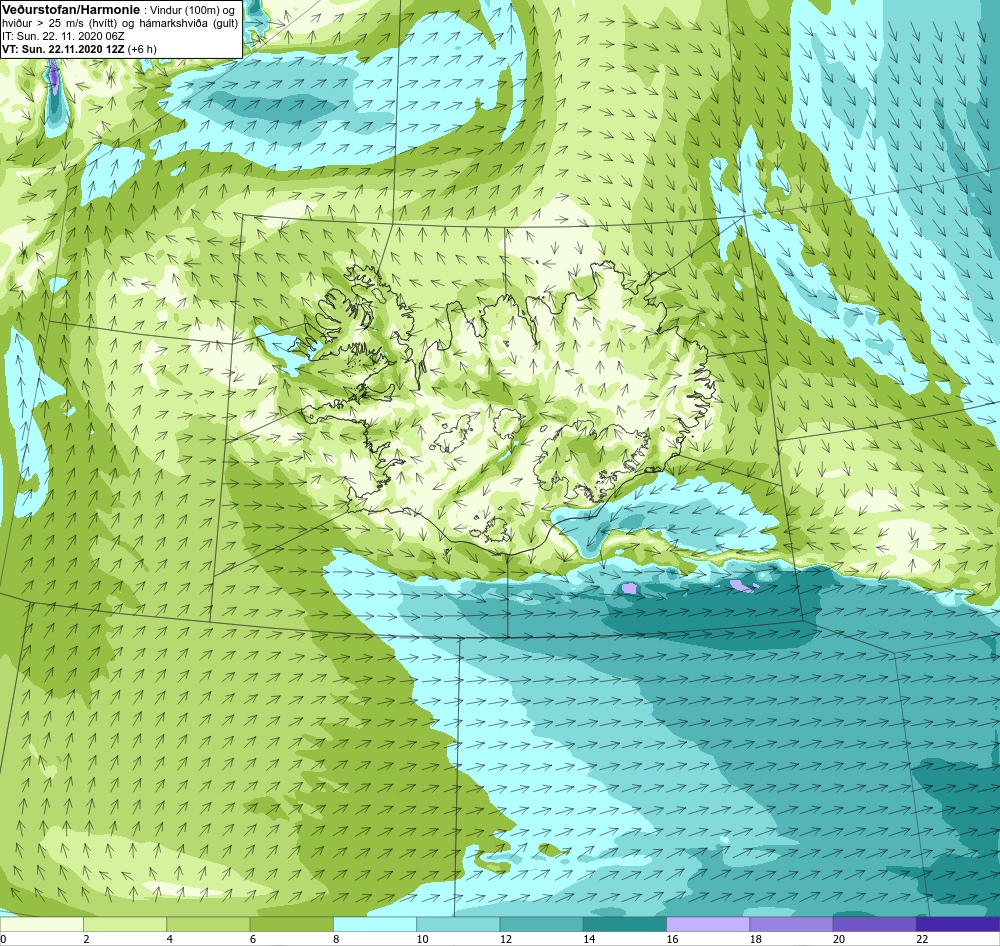This screenshot has height=946, width=1000.
Task: Click the legend label '20'
Action: coord(839,939)
